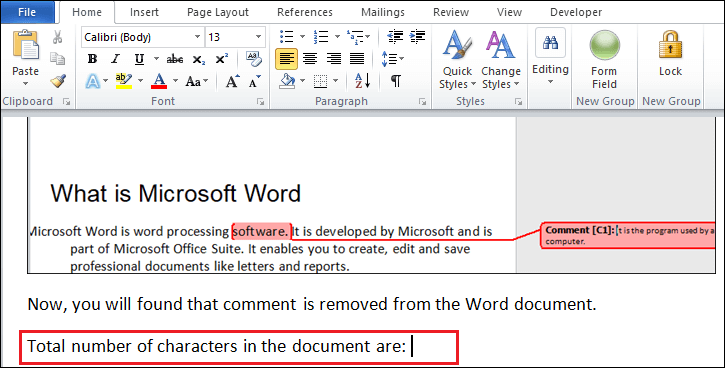Click the Copy icon
725x368 pixels.
[57, 59]
